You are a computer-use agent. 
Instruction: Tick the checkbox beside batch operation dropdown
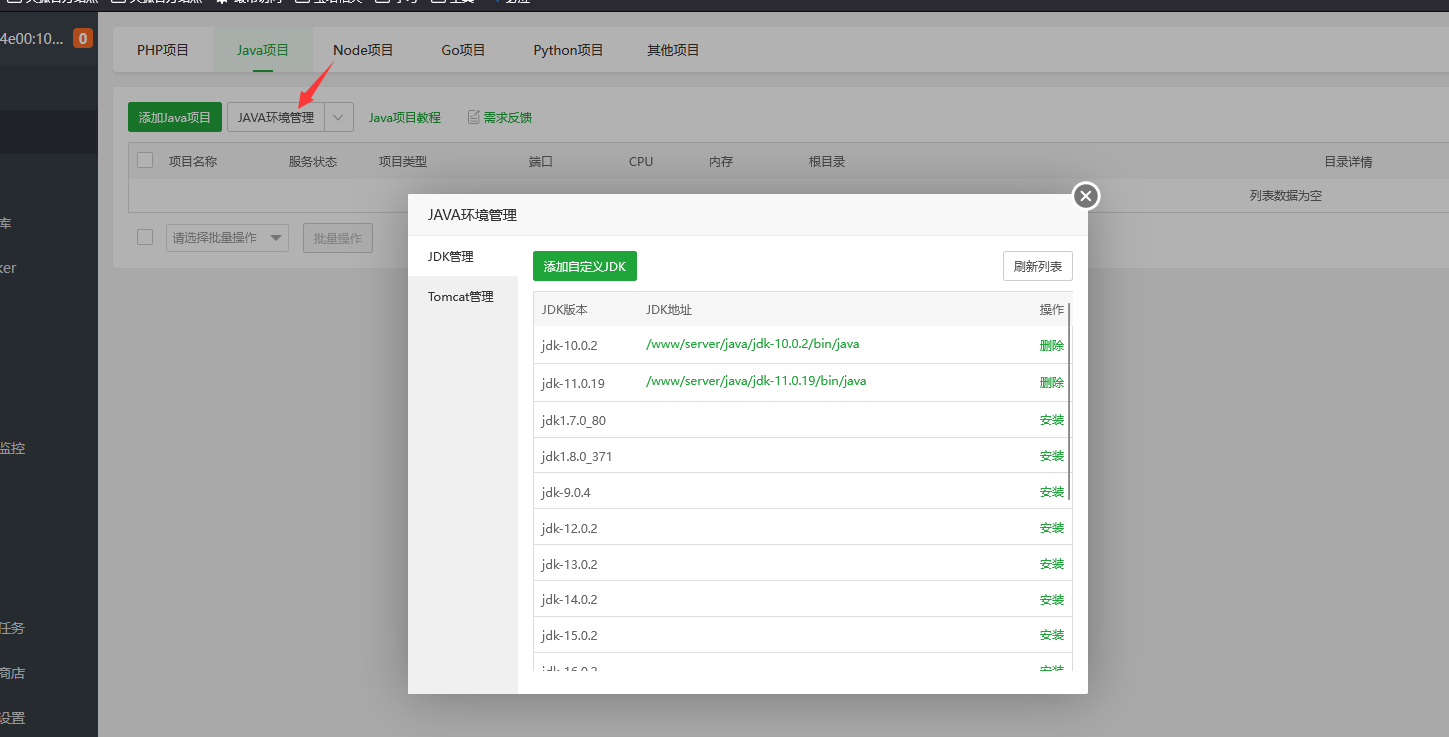[x=145, y=237]
